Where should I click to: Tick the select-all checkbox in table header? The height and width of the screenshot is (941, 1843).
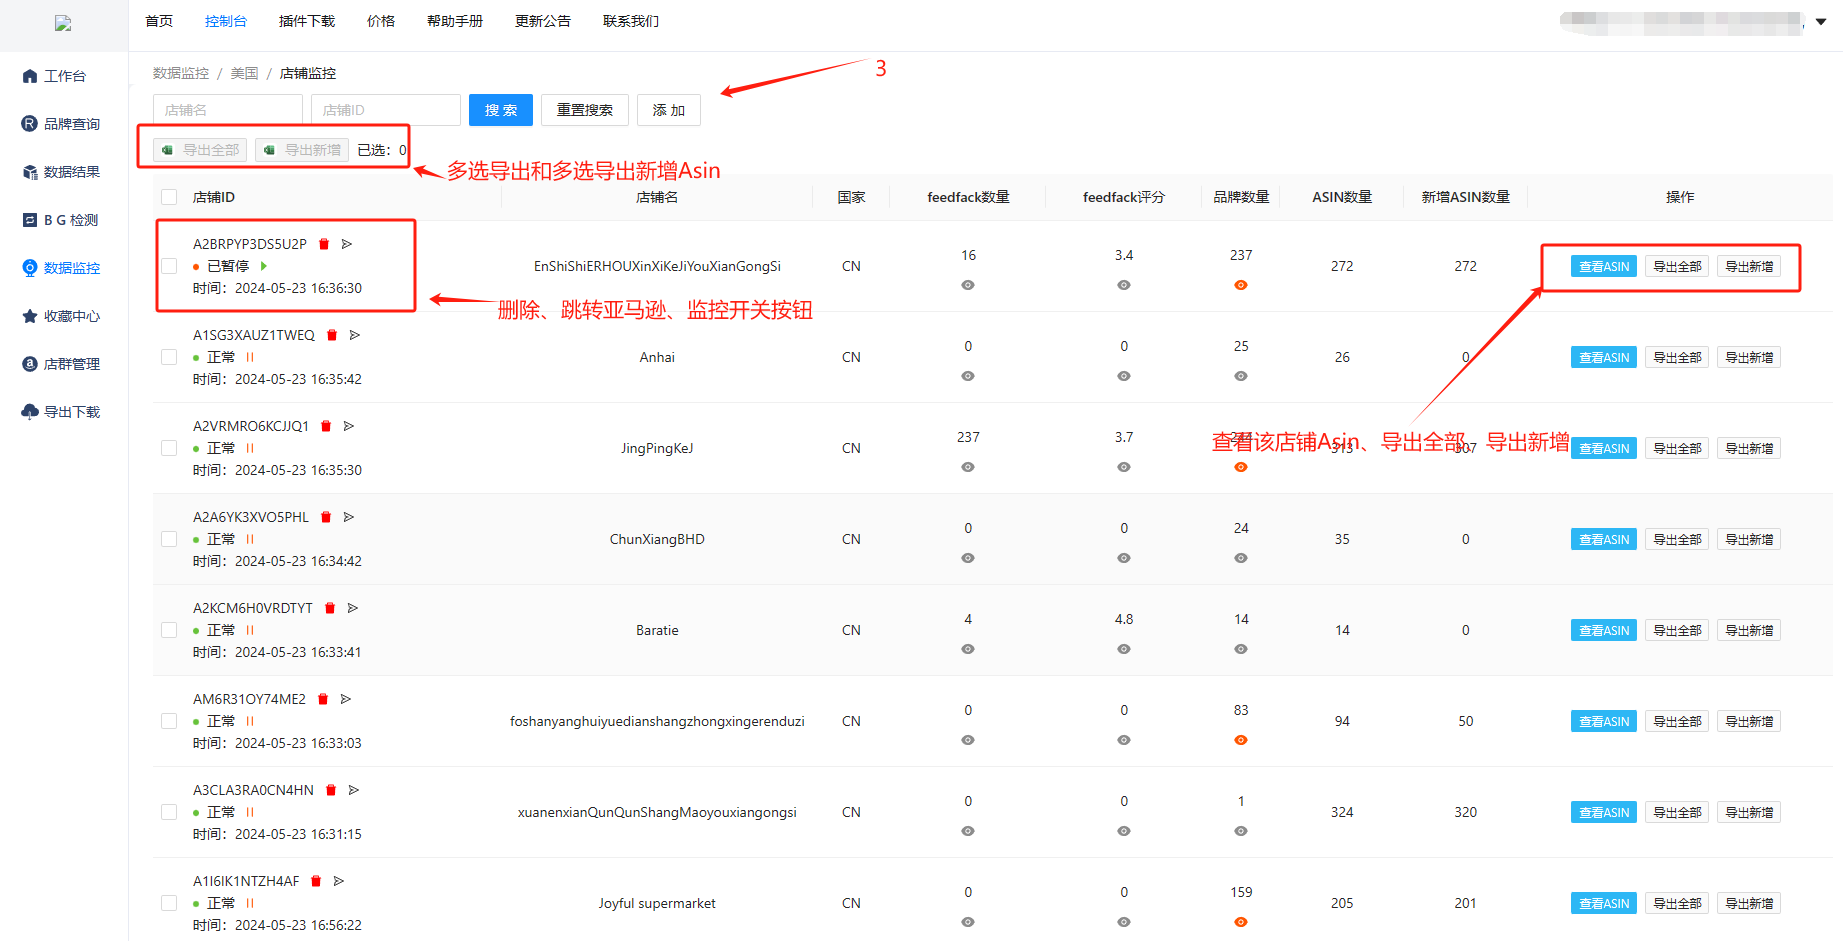click(169, 197)
